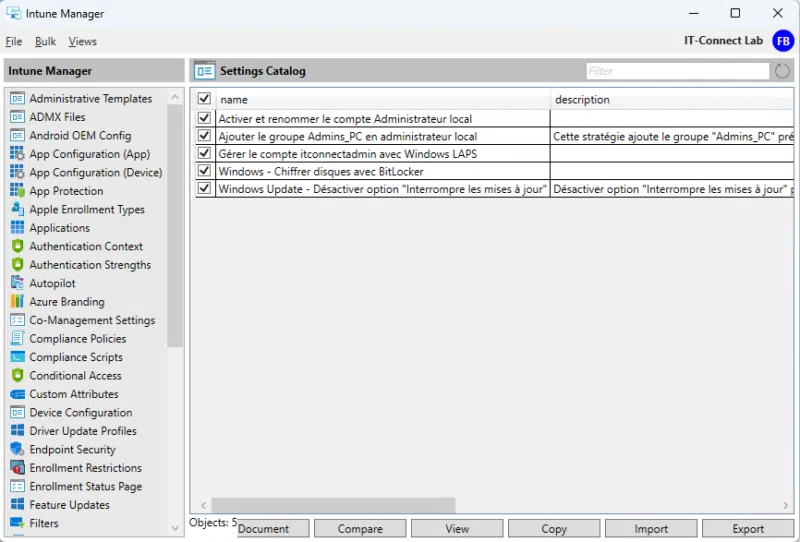Viewport: 800px width, 542px height.
Task: Toggle the select-all checkbox in header
Action: coord(205,99)
